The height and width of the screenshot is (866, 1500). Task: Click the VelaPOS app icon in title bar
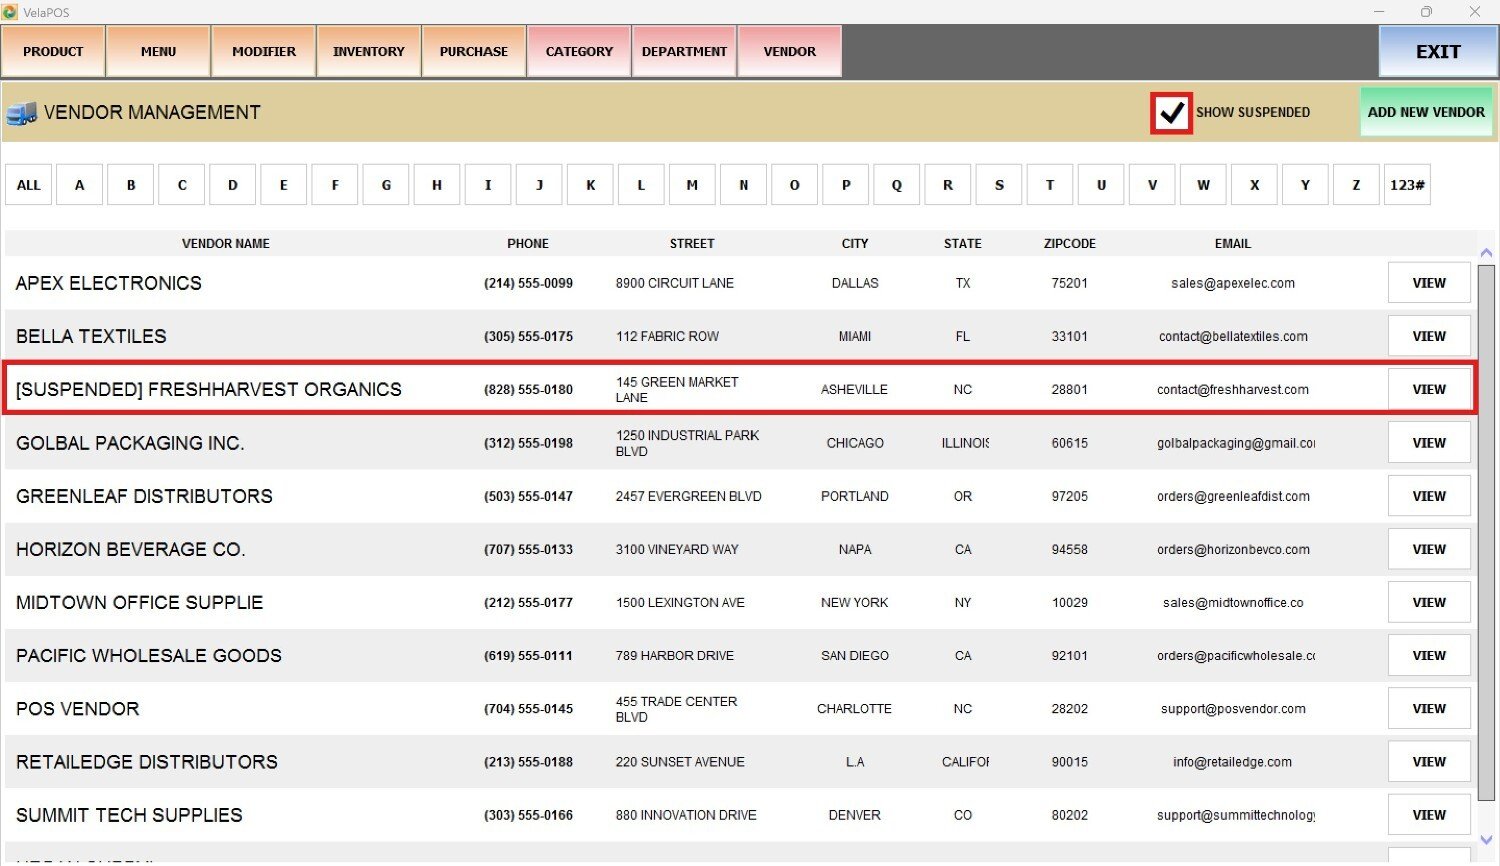(x=10, y=12)
